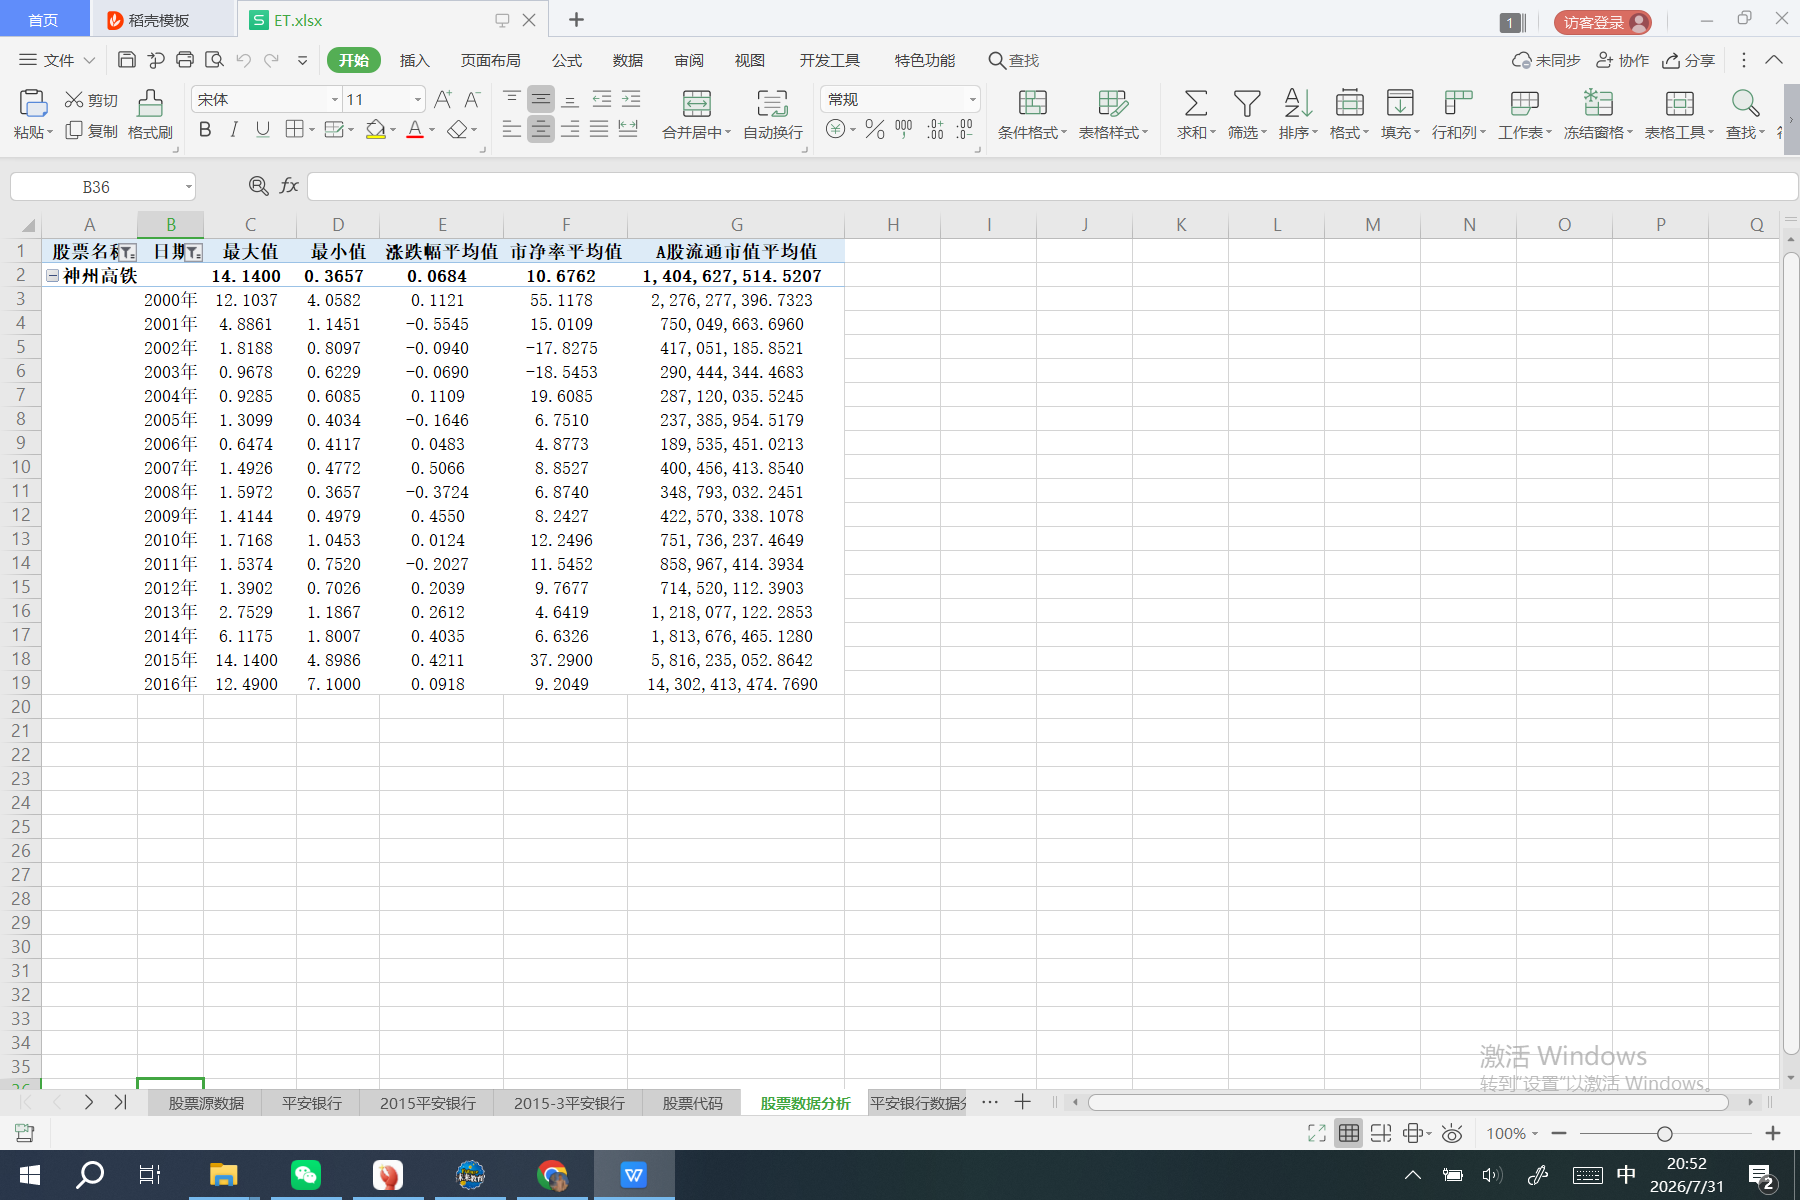Select column G header
The height and width of the screenshot is (1200, 1800).
click(736, 225)
